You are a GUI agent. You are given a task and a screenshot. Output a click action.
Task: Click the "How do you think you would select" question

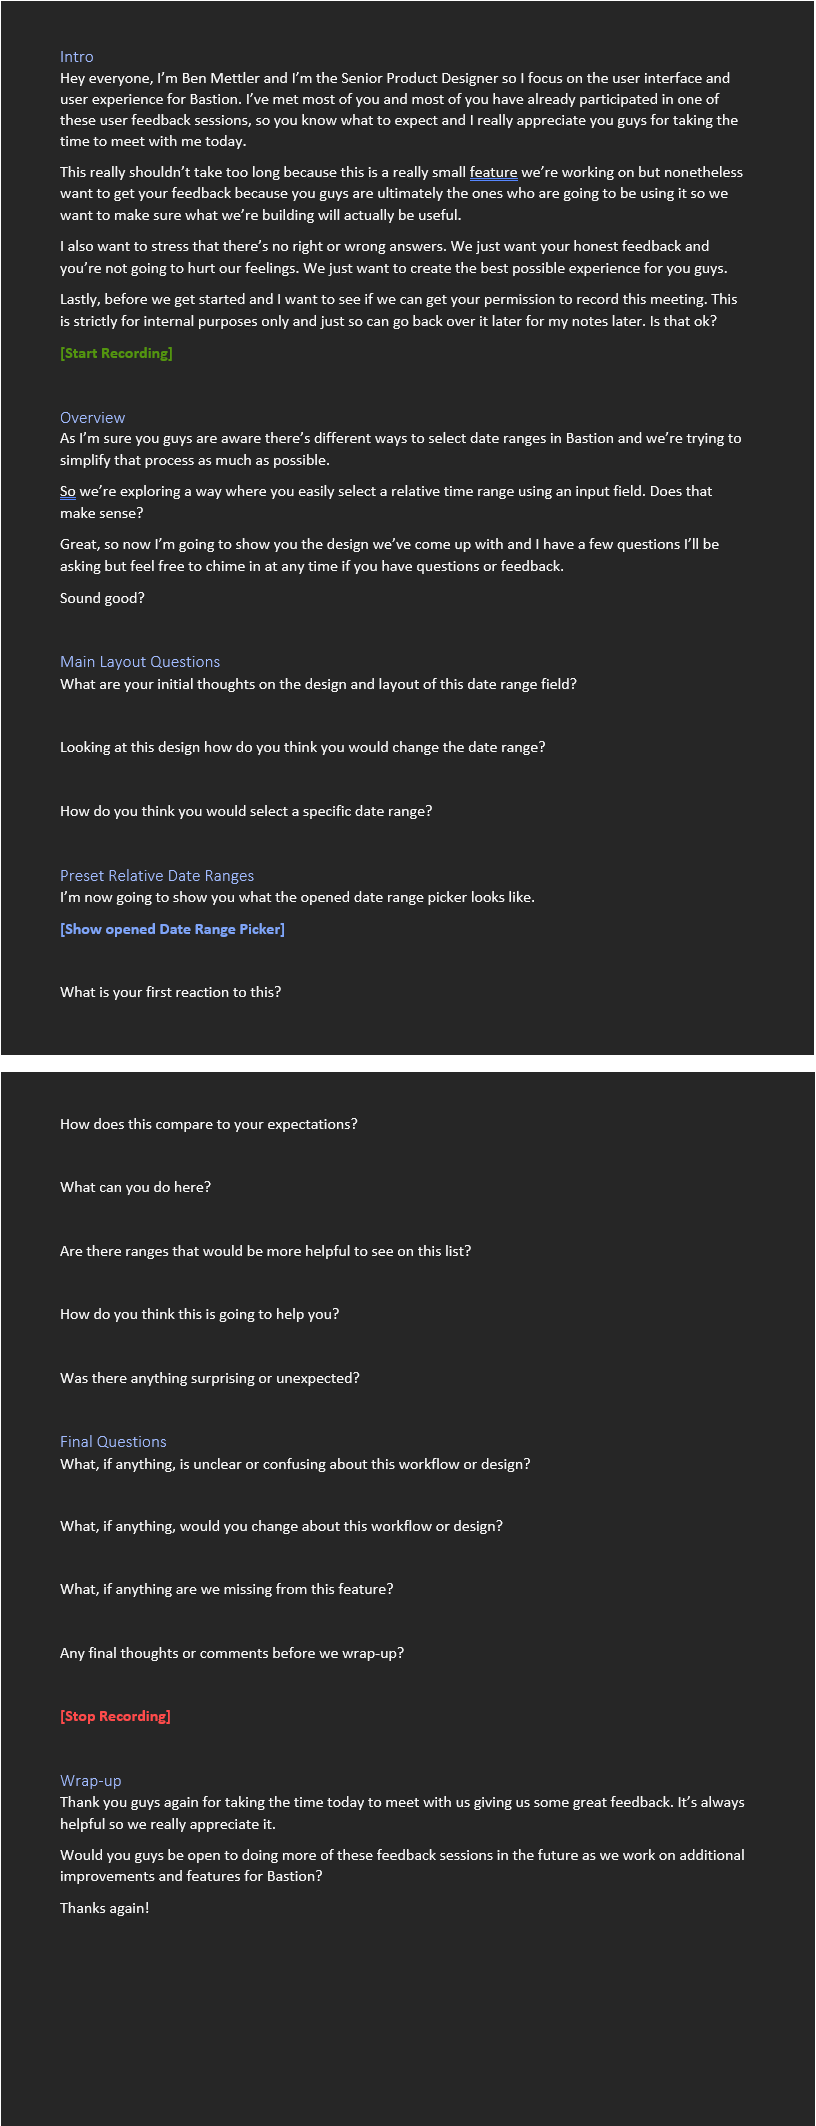[x=246, y=811]
